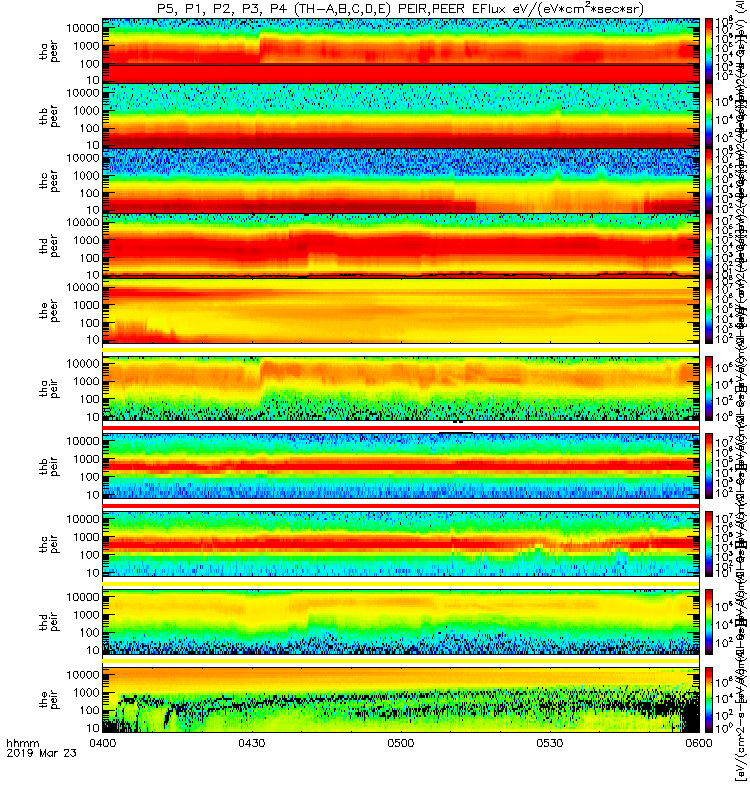The width and height of the screenshot is (750, 800).
Task: Click the color bar of tha peir panel
Action: [709, 388]
